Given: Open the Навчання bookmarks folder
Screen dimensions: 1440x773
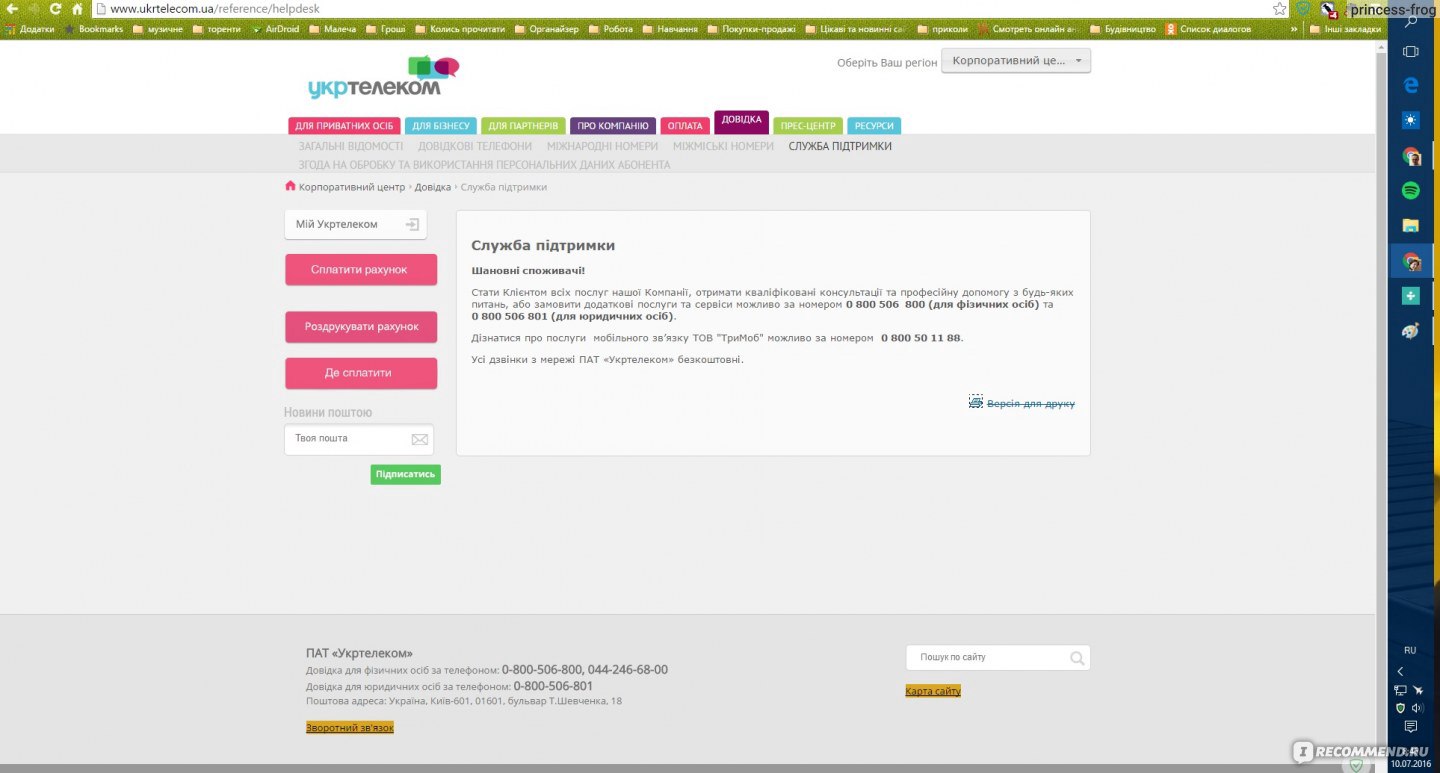Looking at the screenshot, I should point(669,29).
